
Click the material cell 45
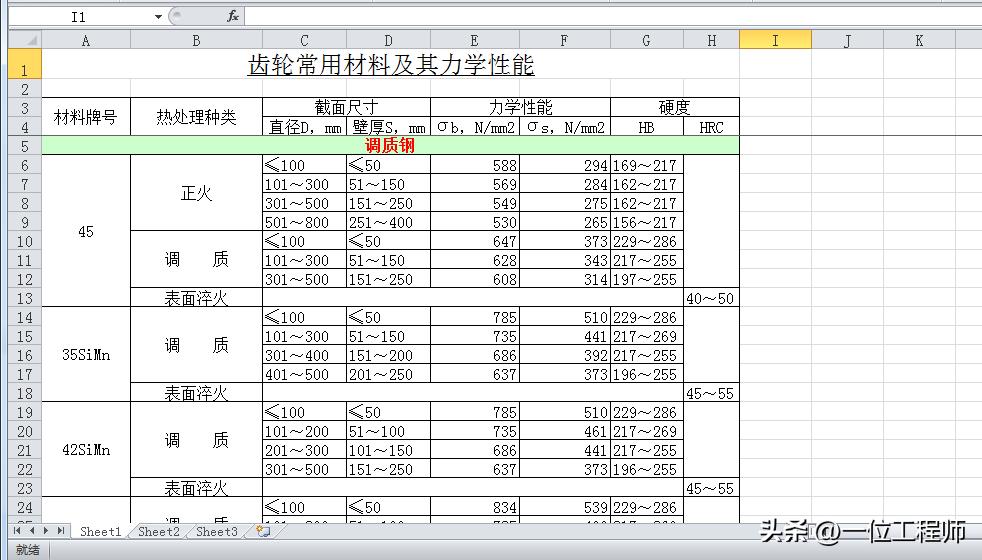click(x=86, y=231)
